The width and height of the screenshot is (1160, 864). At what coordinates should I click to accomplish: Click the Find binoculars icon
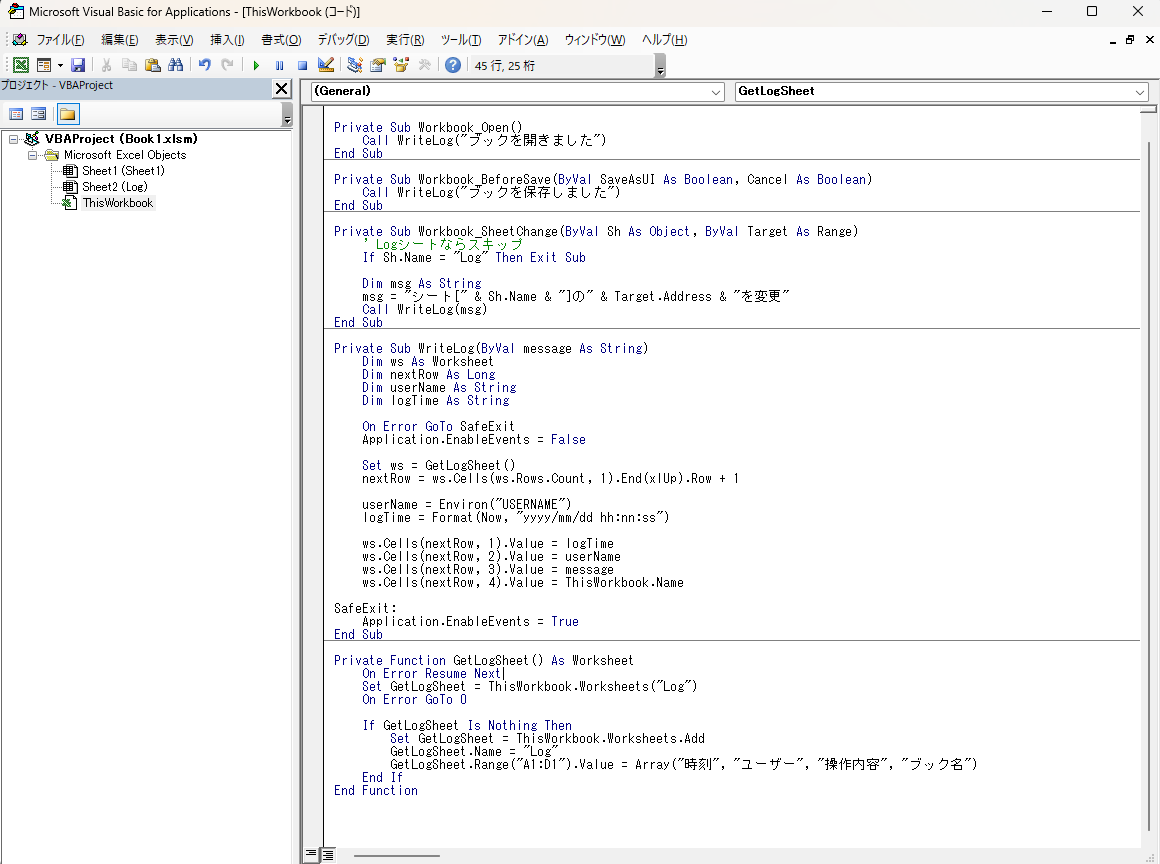tap(176, 65)
